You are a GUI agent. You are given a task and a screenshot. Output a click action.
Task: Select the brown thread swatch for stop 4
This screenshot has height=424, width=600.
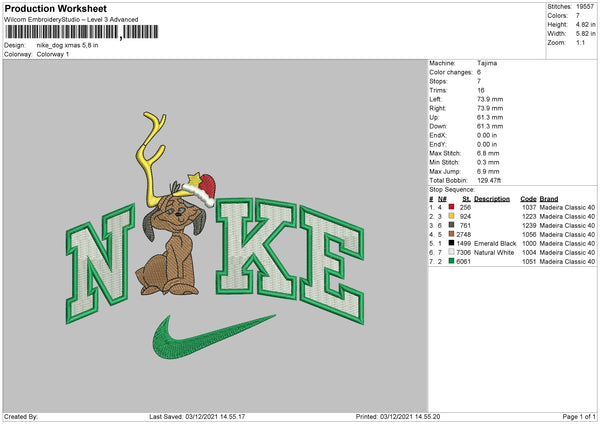(452, 234)
